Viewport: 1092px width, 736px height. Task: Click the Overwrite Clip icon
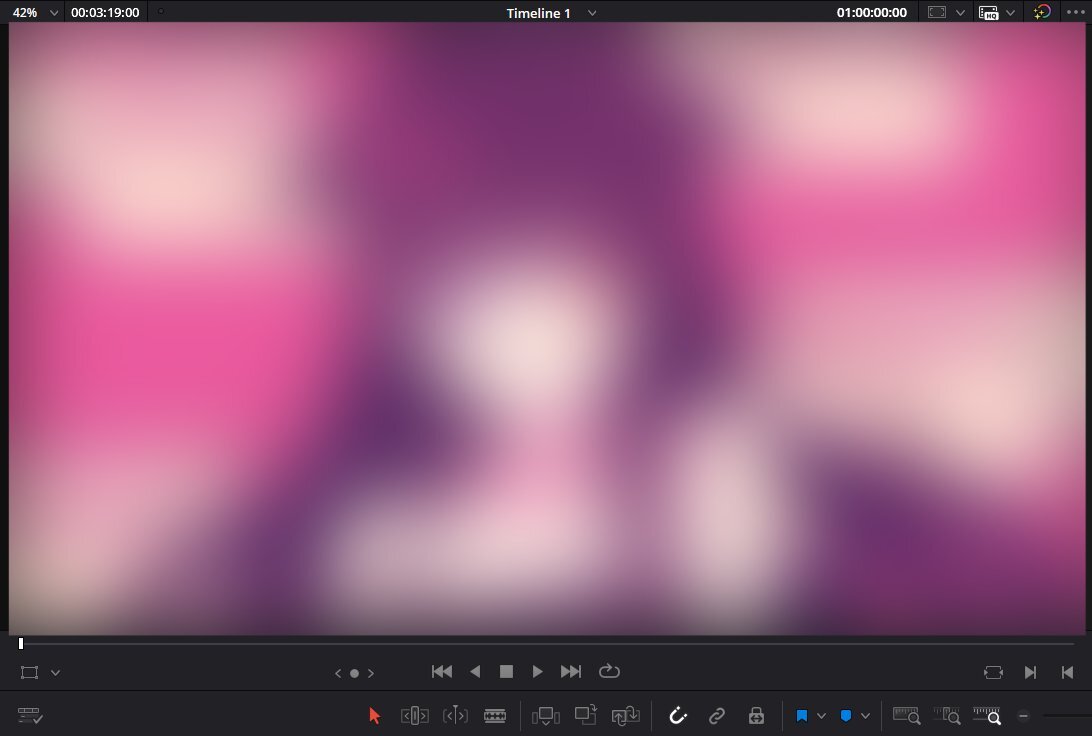586,715
